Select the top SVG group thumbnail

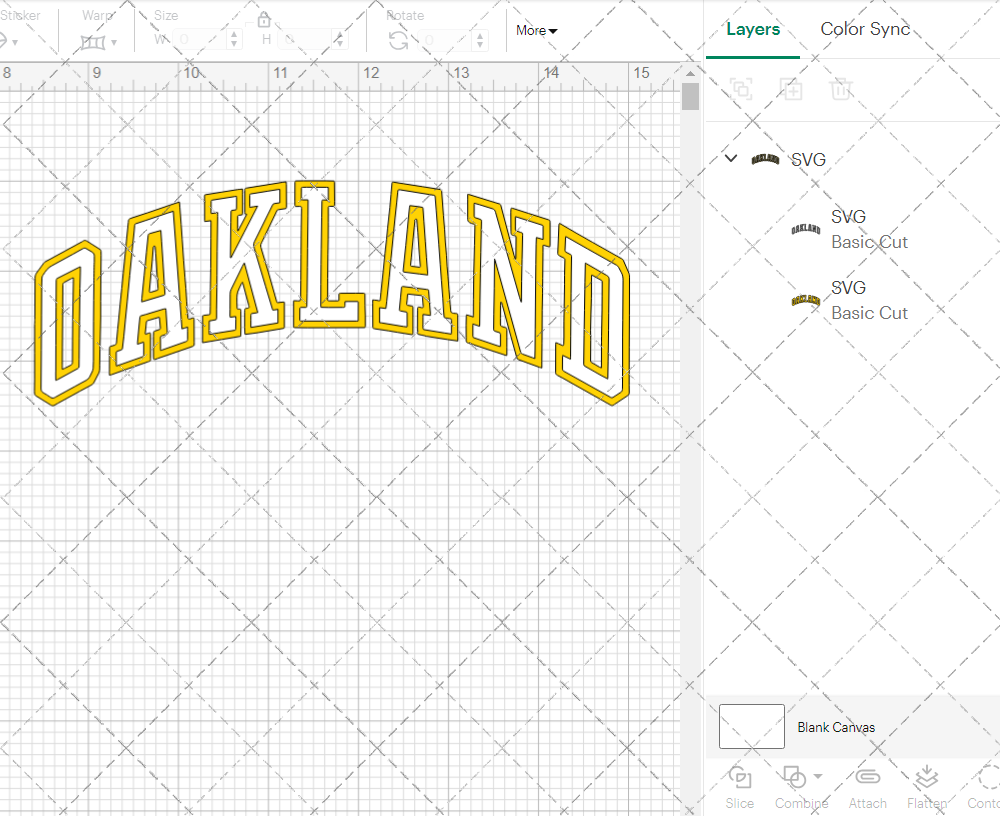pyautogui.click(x=765, y=159)
